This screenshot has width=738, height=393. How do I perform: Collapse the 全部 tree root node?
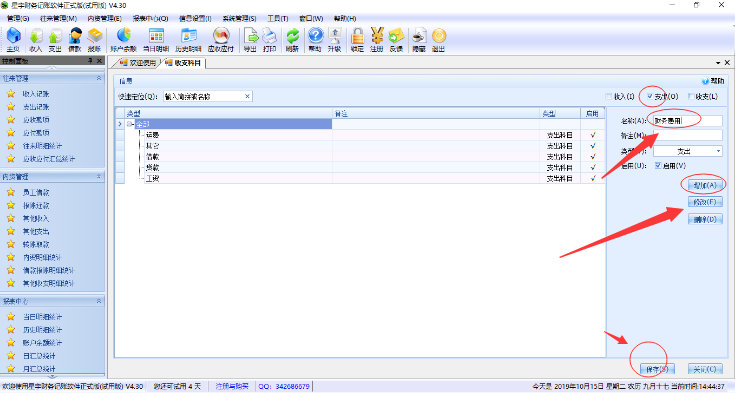pyautogui.click(x=129, y=124)
